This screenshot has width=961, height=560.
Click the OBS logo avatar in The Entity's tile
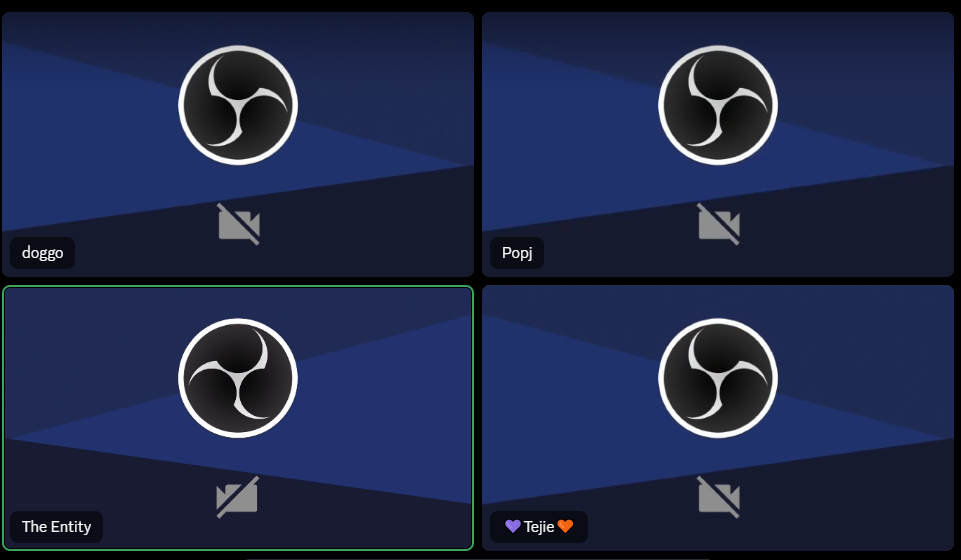(x=238, y=378)
